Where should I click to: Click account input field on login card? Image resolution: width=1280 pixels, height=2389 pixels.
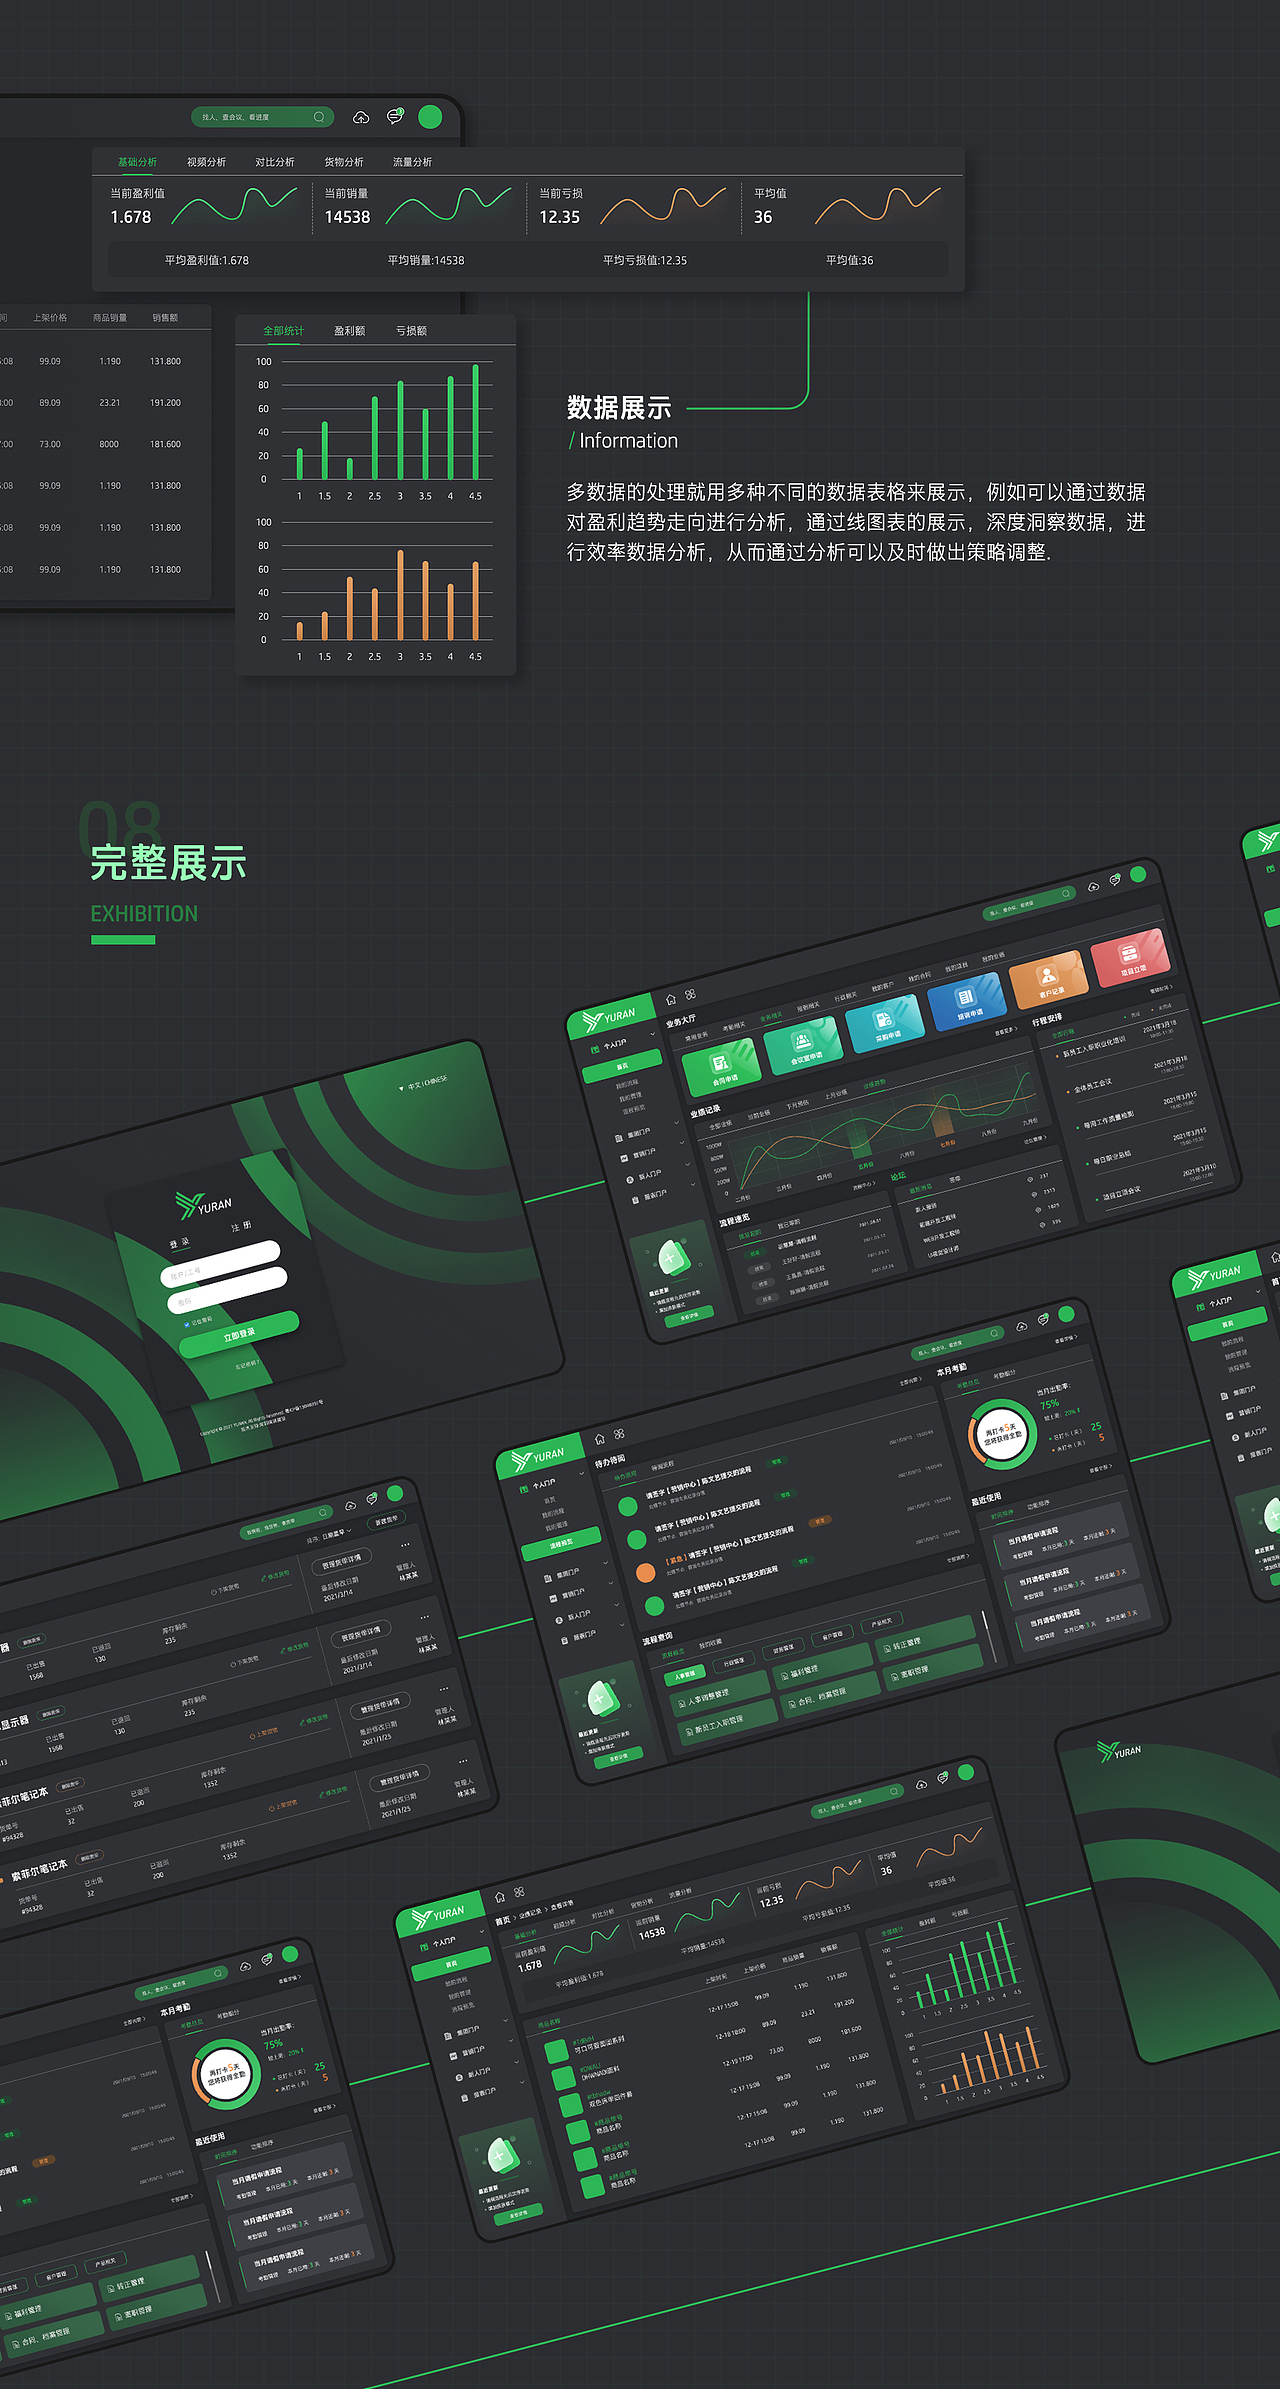[220, 1263]
